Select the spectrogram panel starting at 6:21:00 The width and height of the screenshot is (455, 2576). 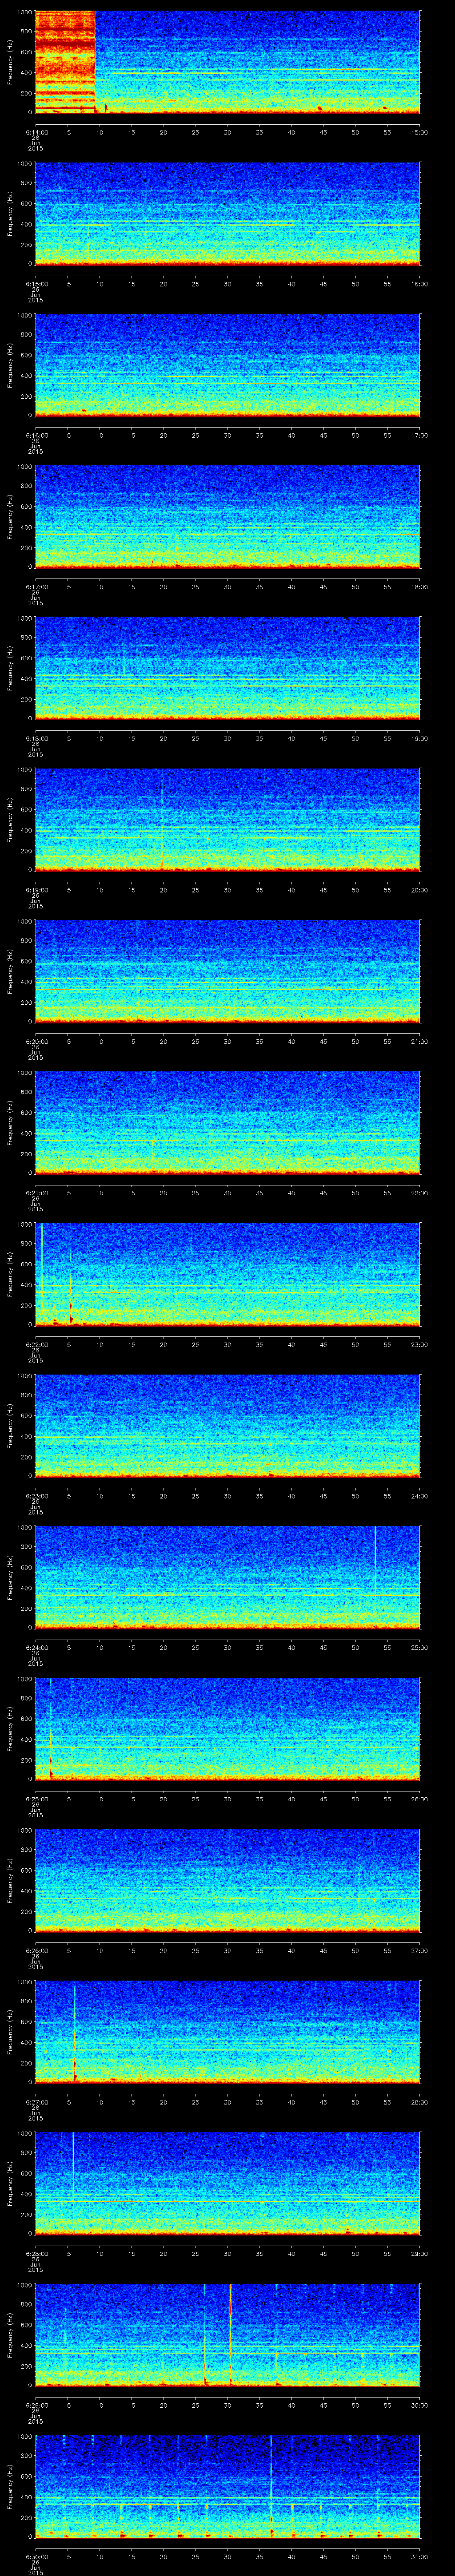point(227,1122)
